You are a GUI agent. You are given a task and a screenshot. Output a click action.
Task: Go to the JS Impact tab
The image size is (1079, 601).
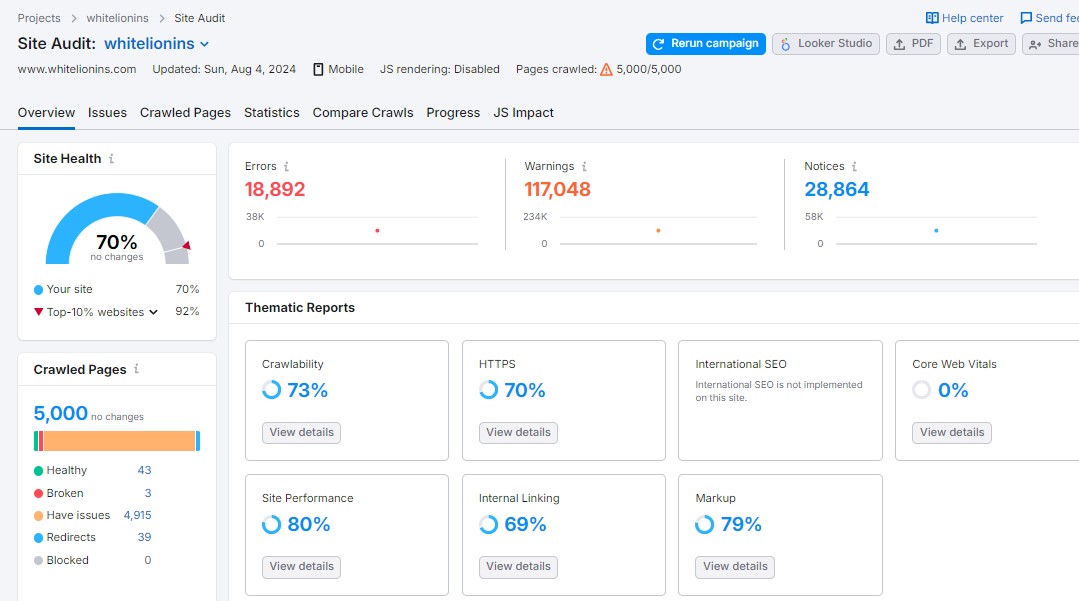[523, 113]
